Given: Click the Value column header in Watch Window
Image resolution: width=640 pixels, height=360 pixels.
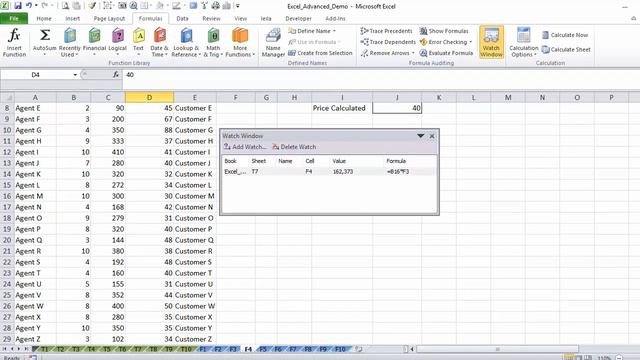Looking at the screenshot, I should point(339,161).
